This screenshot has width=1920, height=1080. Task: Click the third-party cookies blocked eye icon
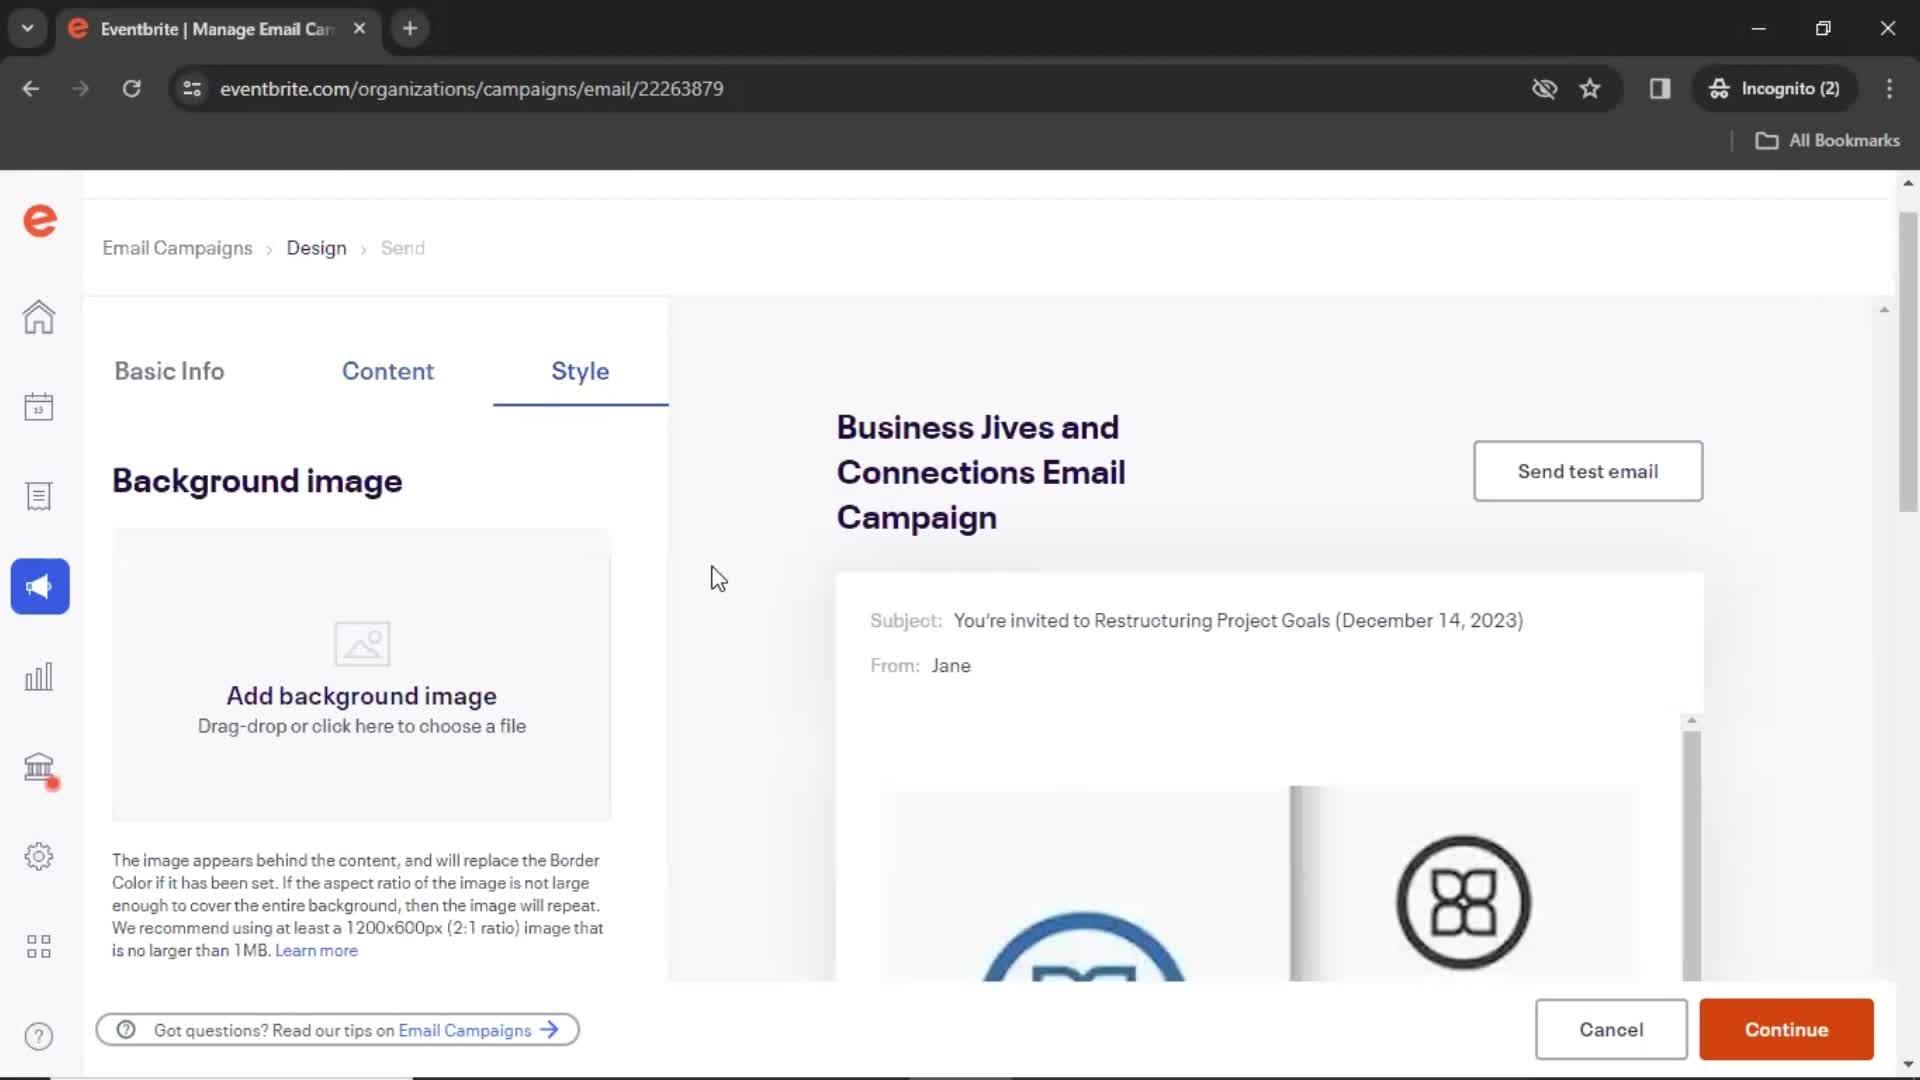(1544, 88)
